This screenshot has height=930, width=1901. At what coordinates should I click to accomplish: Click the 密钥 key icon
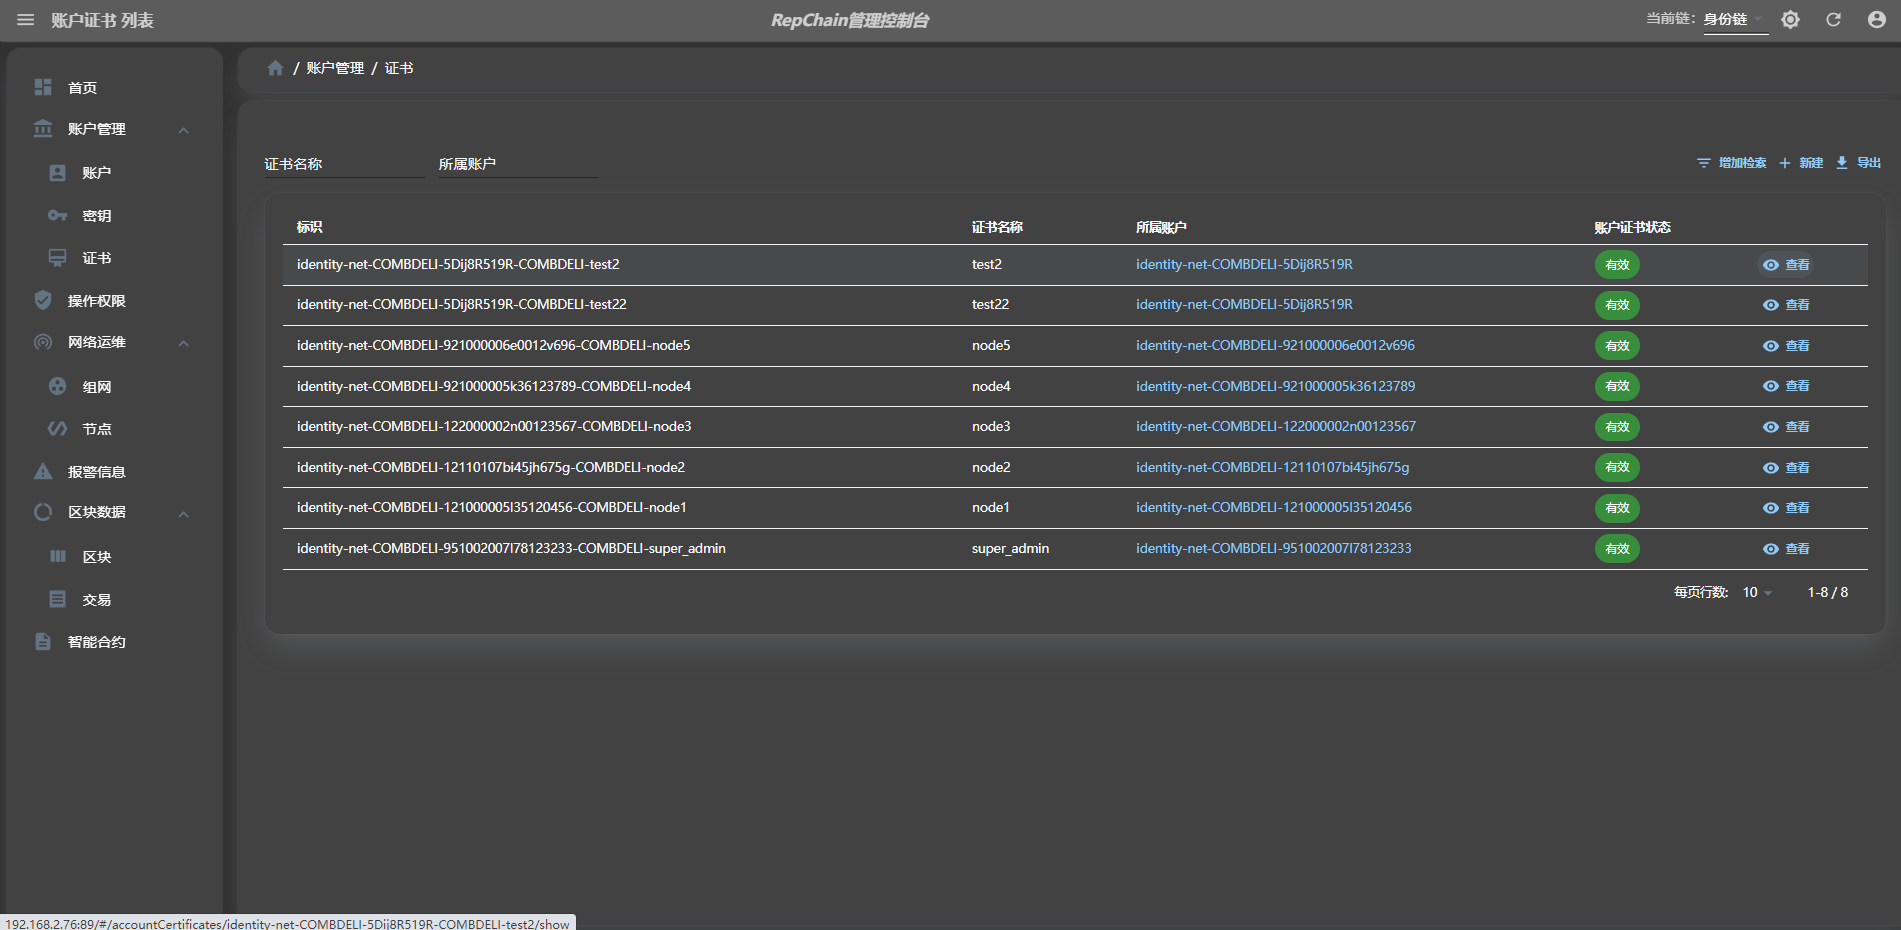58,215
